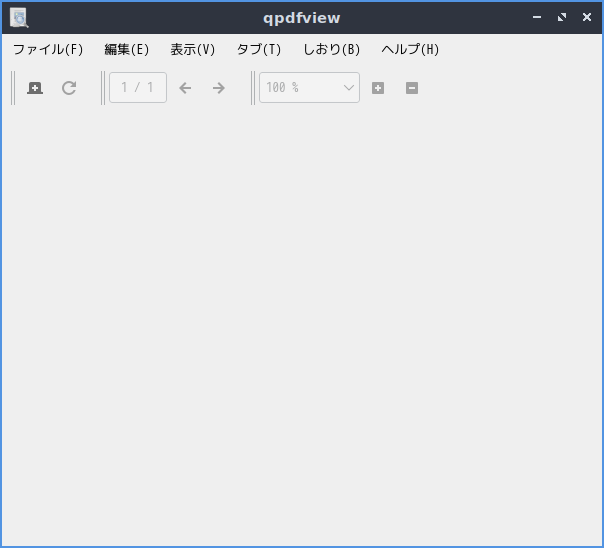Click the qpdfview app icon in title bar

tap(19, 18)
